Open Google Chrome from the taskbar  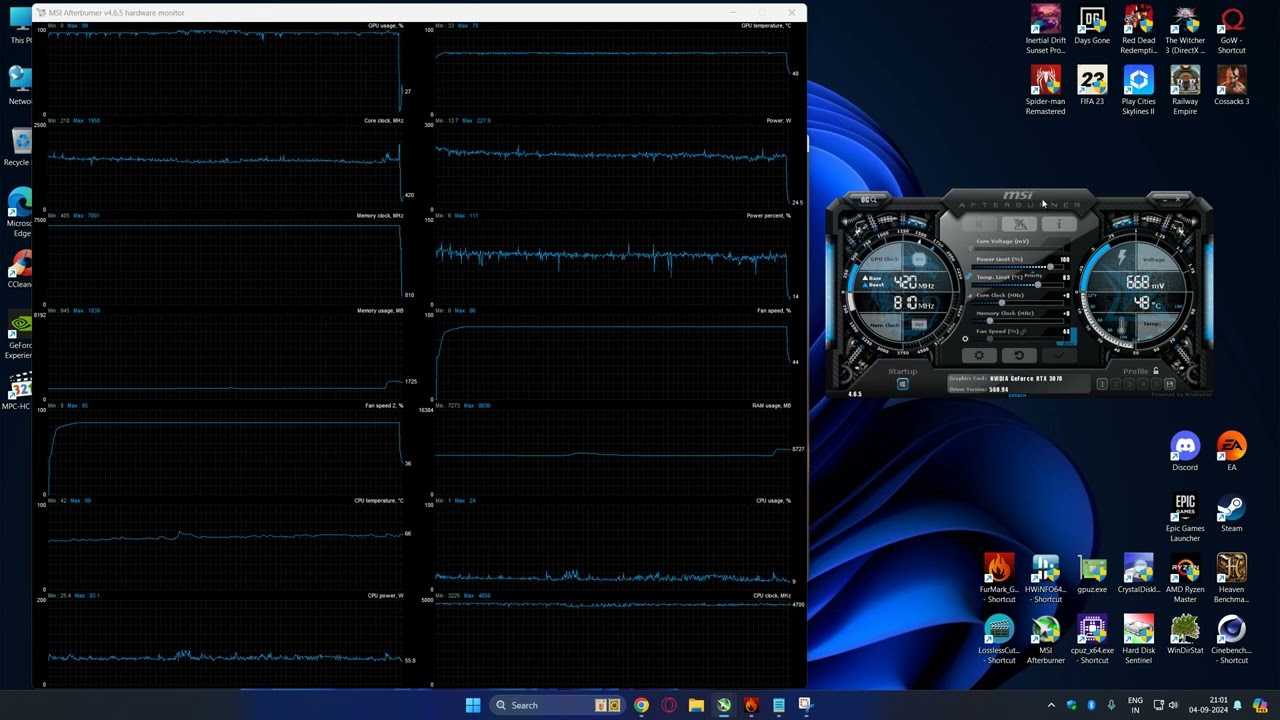641,705
